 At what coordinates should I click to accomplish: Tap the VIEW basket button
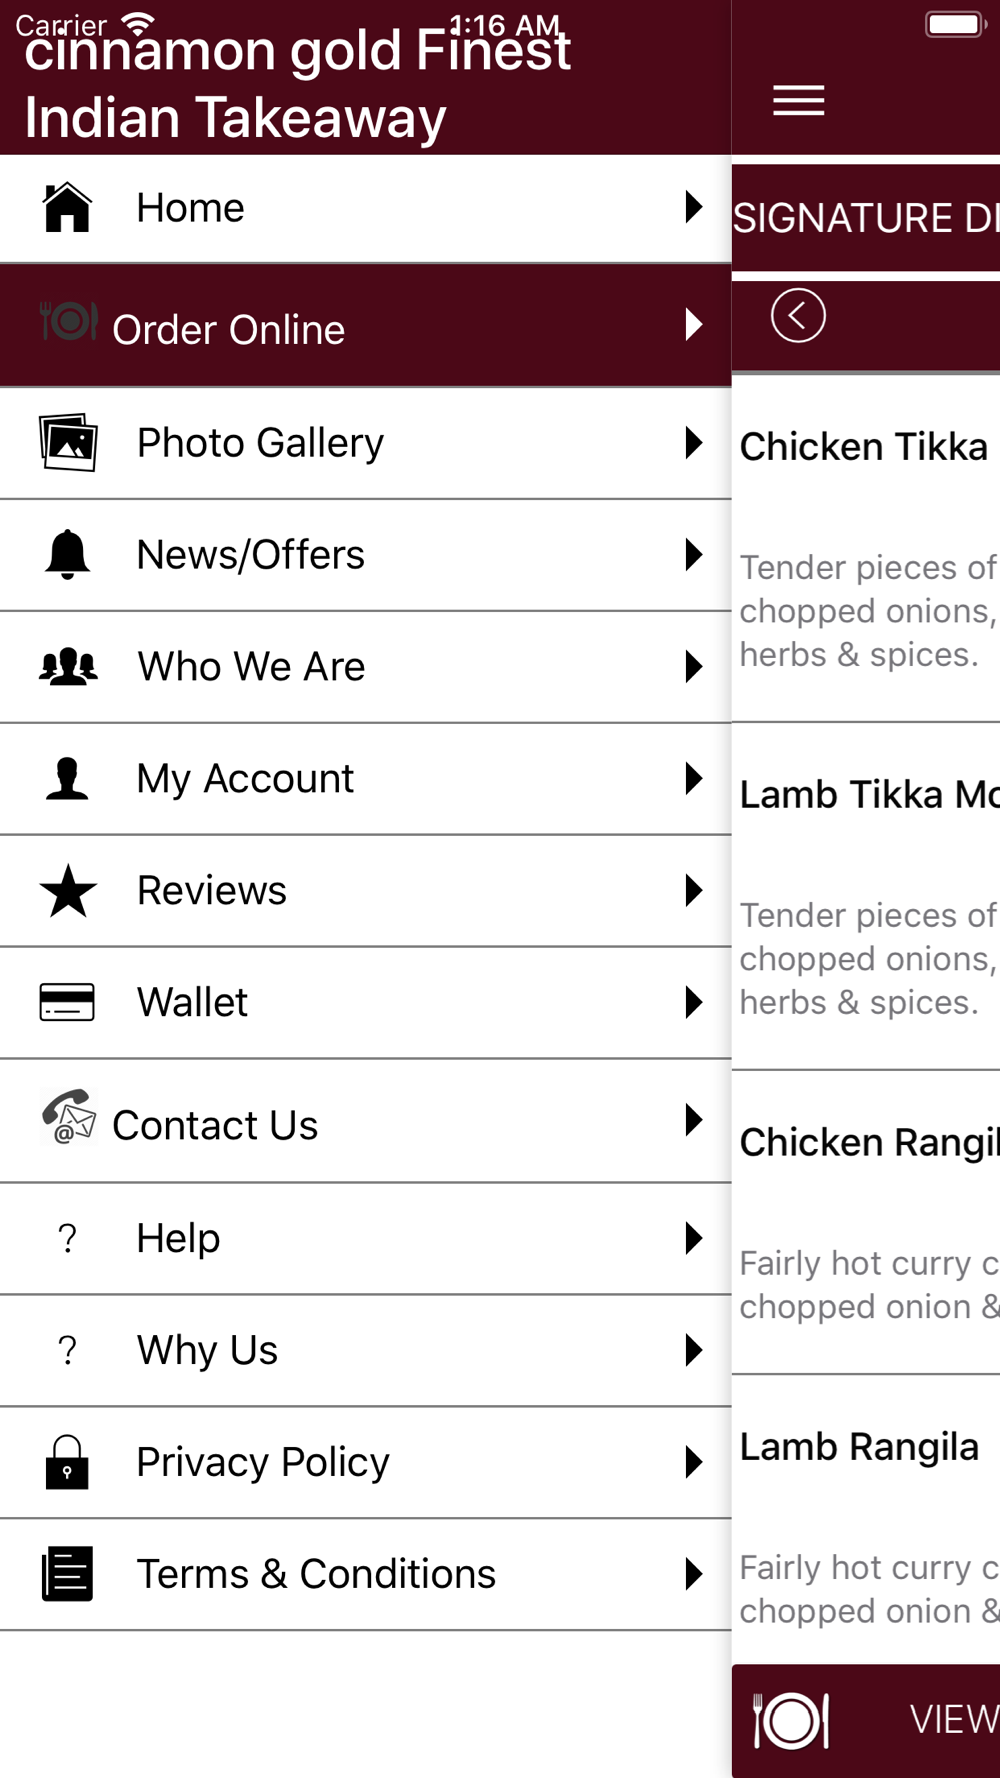coord(866,1721)
